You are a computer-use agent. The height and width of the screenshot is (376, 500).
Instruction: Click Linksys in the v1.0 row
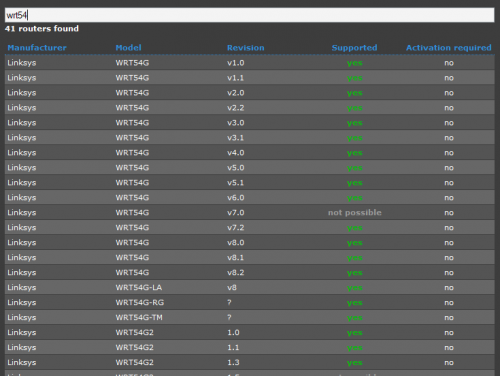pos(22,63)
